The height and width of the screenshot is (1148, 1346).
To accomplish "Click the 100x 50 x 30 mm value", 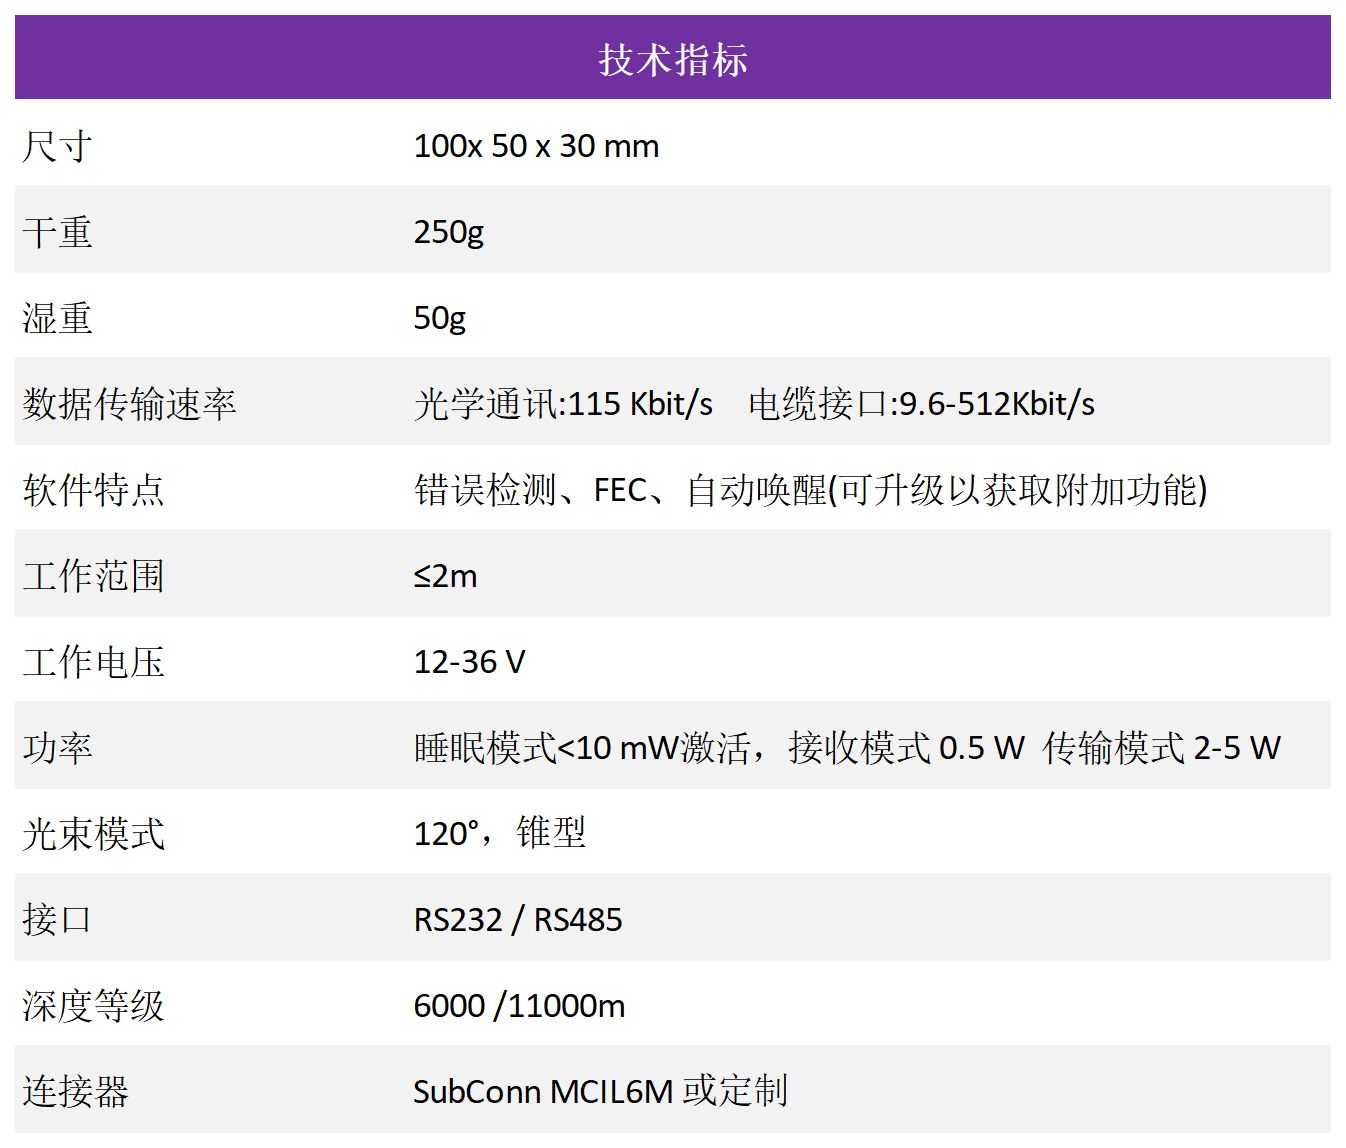I will coord(536,146).
